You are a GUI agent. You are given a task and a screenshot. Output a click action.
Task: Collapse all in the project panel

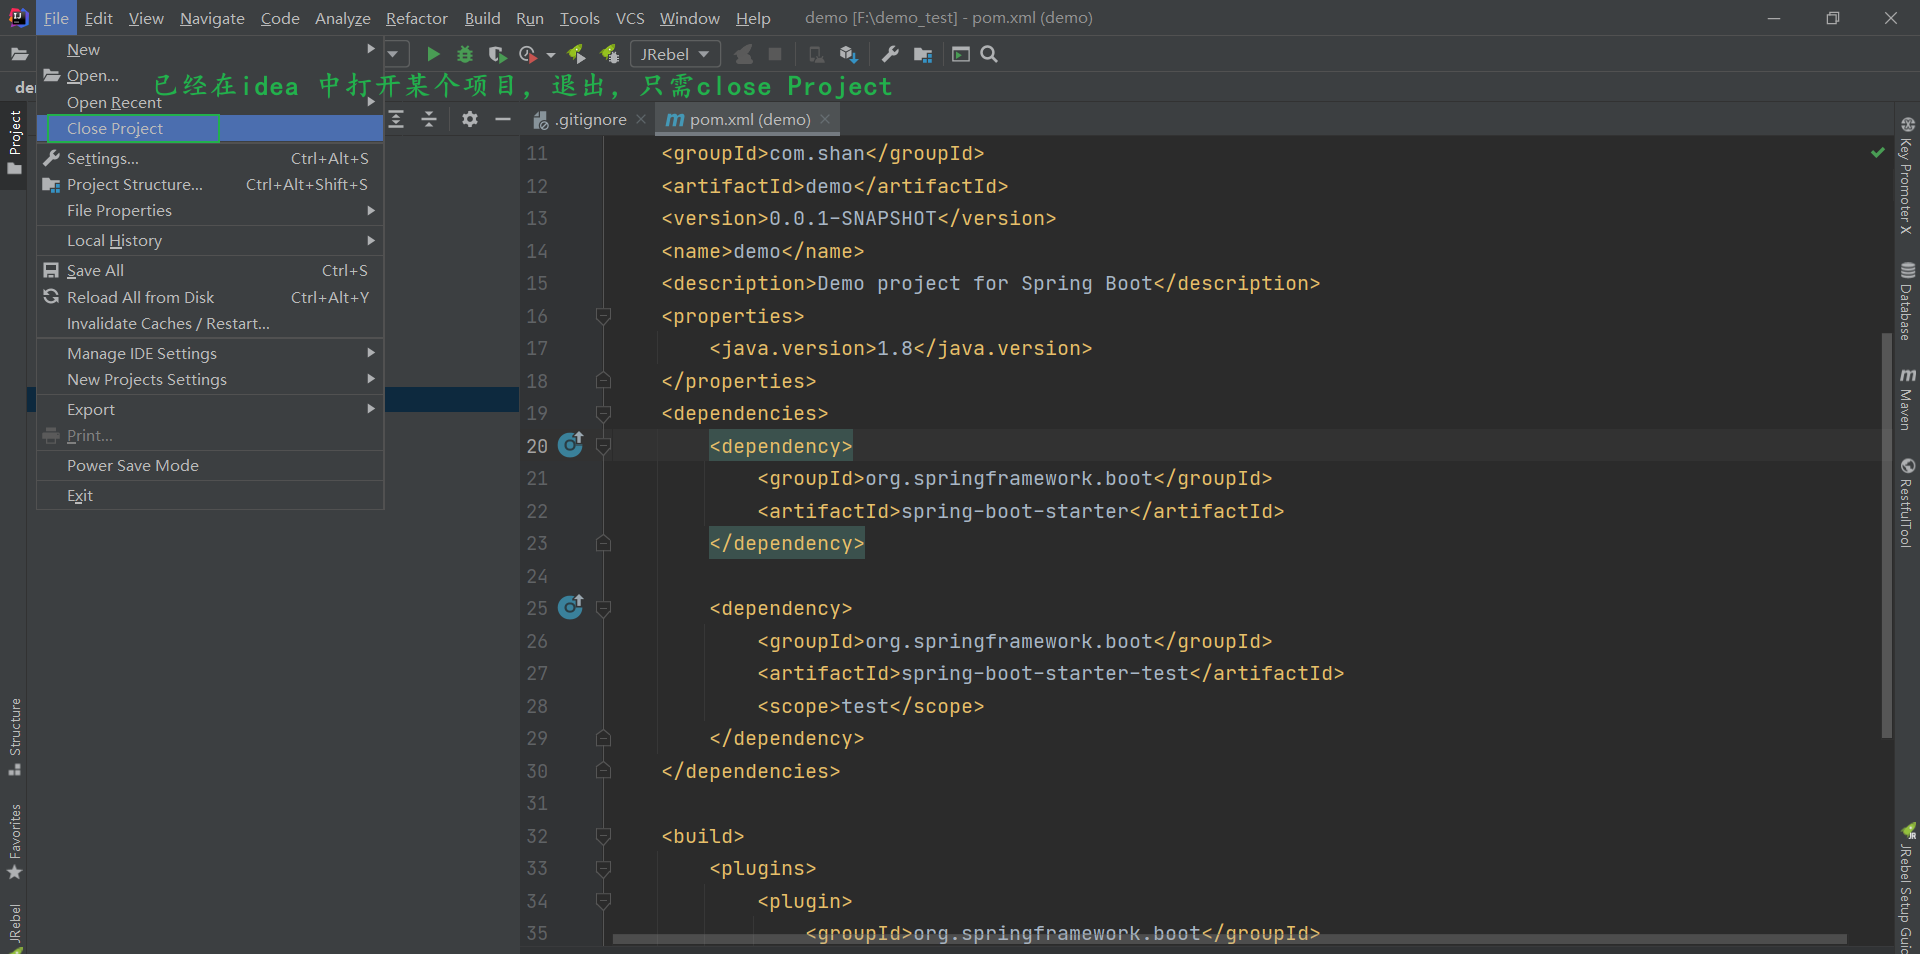(429, 119)
